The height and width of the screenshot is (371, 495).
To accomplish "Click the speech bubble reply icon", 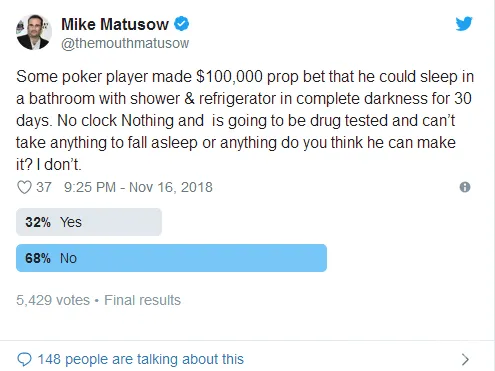I will coord(24,359).
